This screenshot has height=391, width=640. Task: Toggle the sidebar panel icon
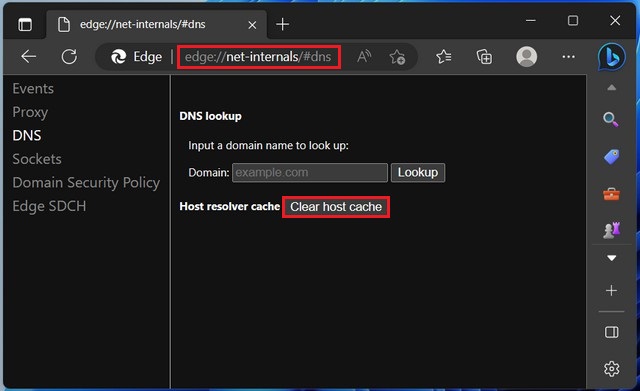click(x=611, y=332)
